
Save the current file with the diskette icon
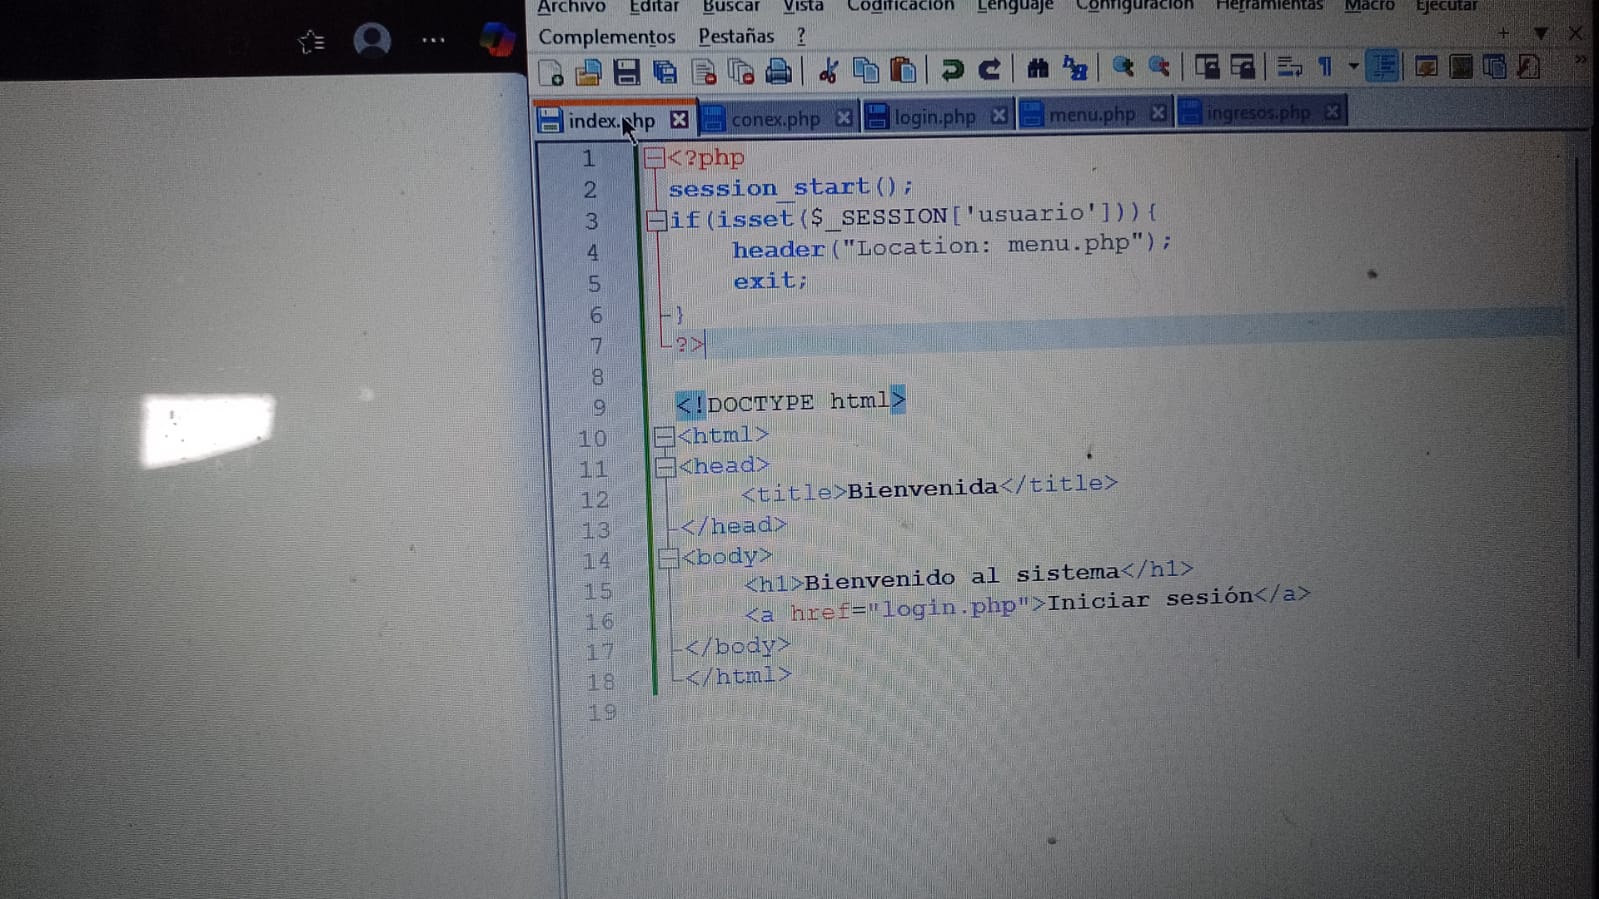626,72
